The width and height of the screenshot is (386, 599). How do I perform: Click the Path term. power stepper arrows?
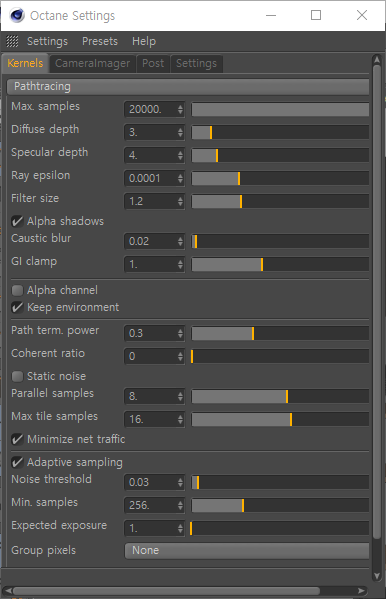[x=180, y=333]
